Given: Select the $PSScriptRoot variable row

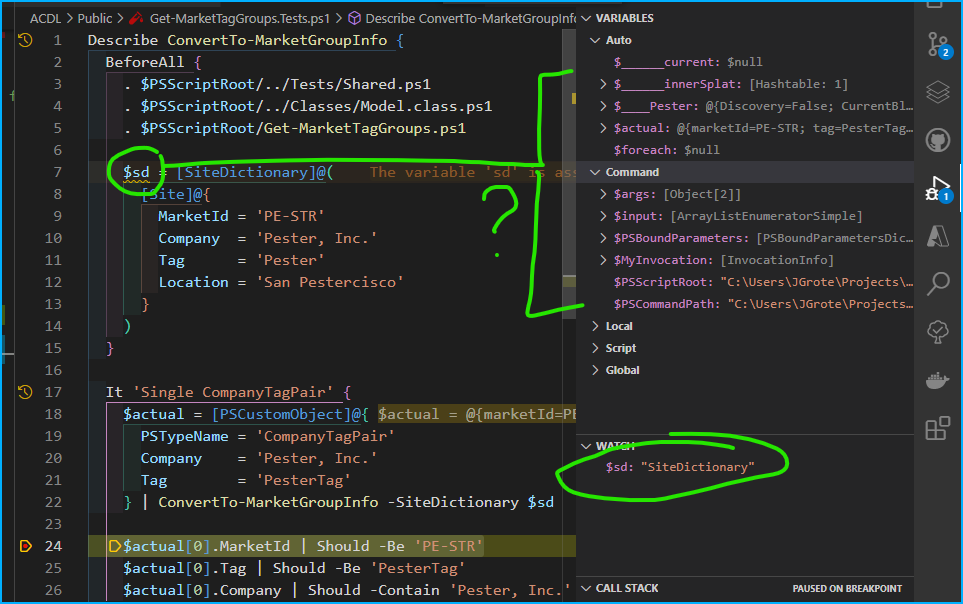Looking at the screenshot, I should [x=745, y=282].
